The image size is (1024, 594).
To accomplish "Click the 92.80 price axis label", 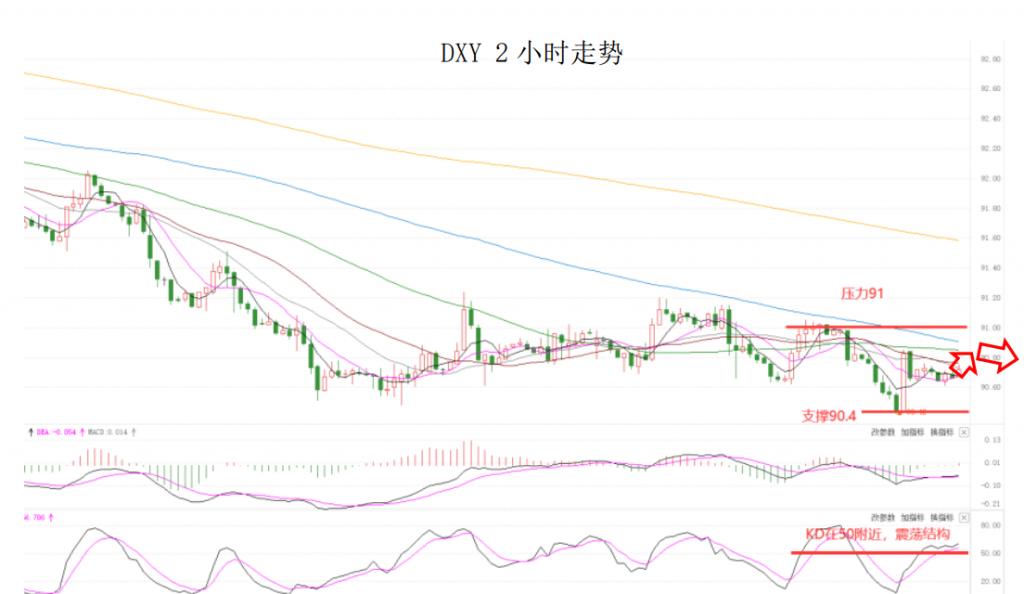I will tap(990, 59).
